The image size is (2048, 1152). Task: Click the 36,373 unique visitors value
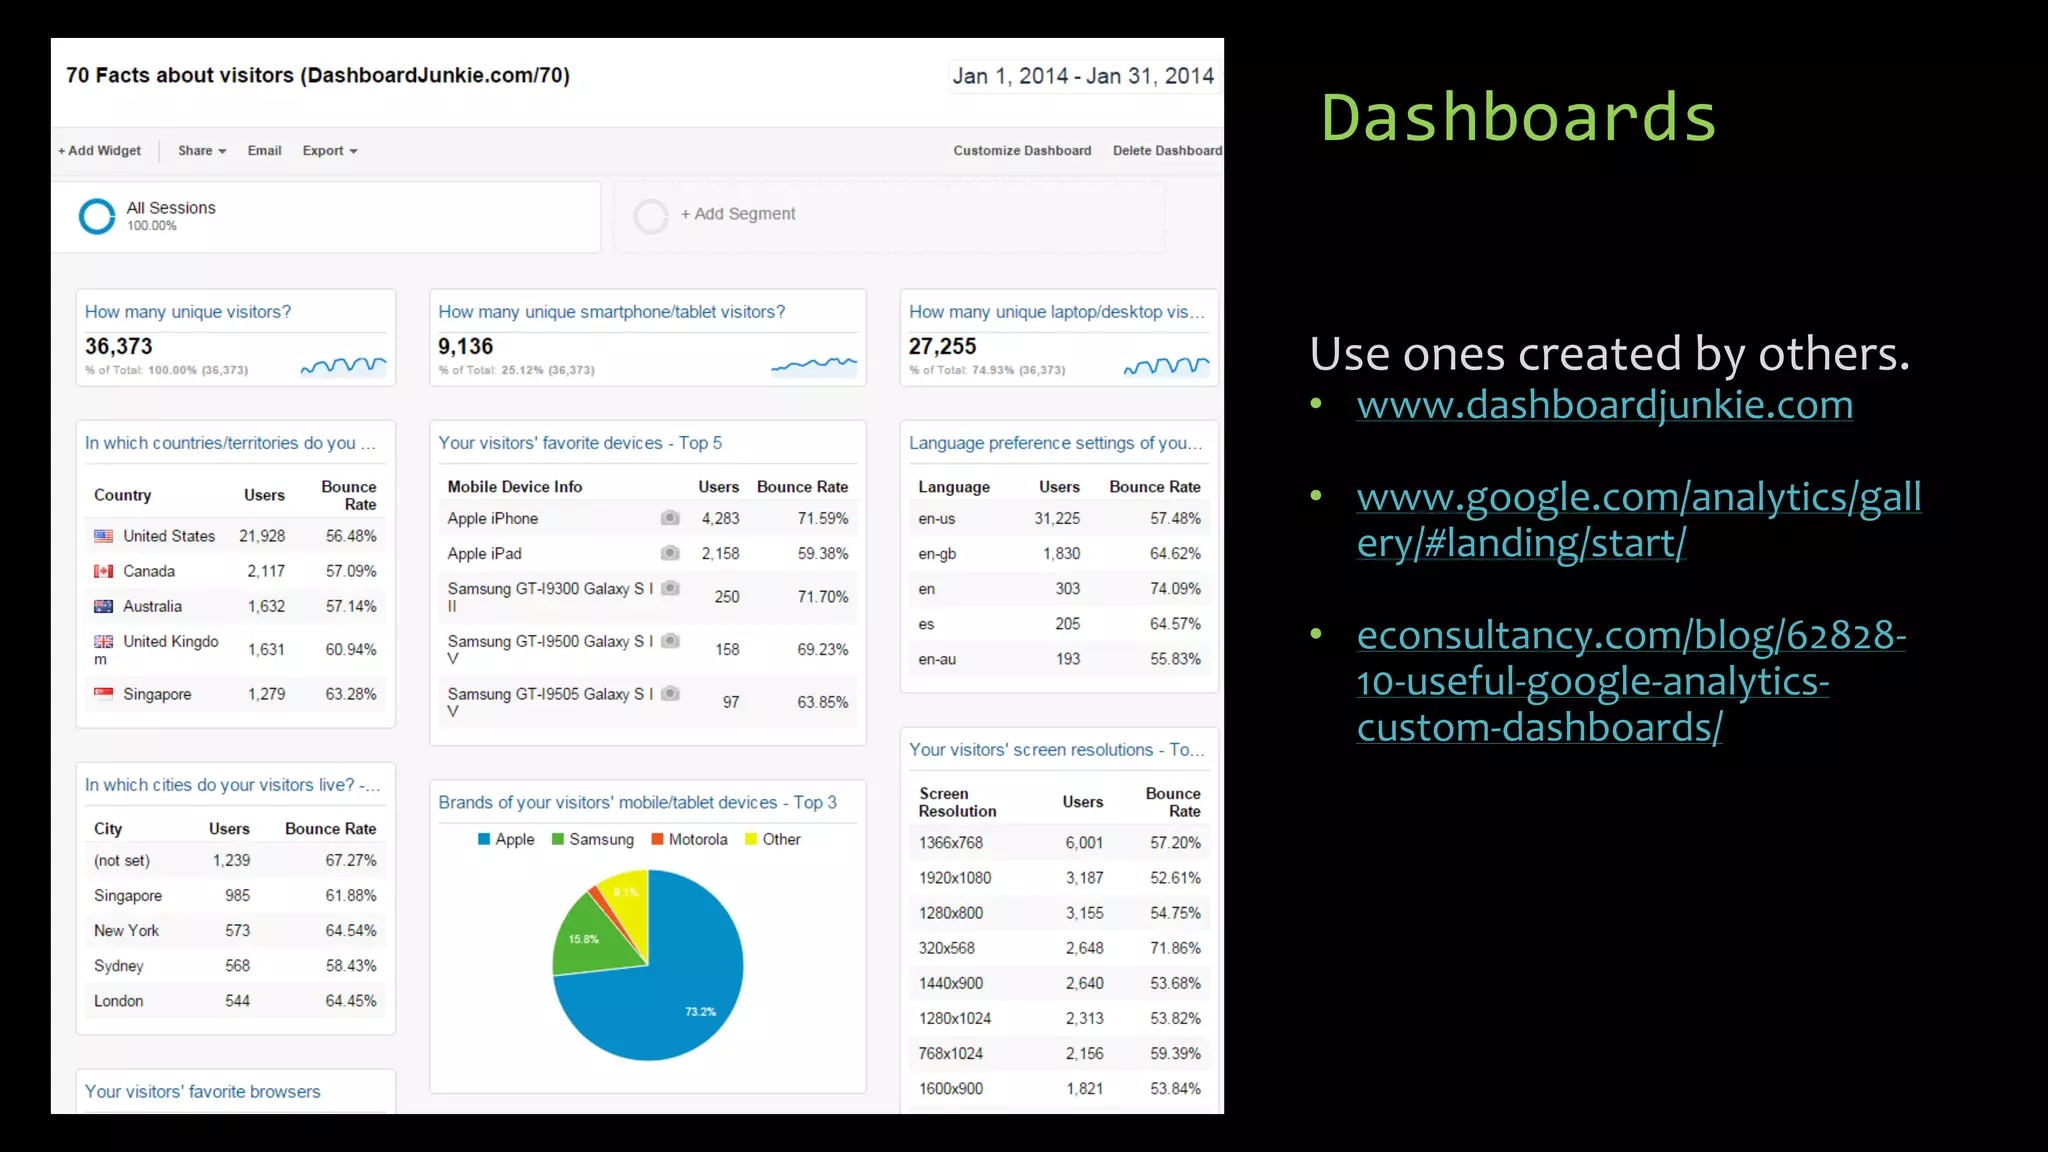119,347
